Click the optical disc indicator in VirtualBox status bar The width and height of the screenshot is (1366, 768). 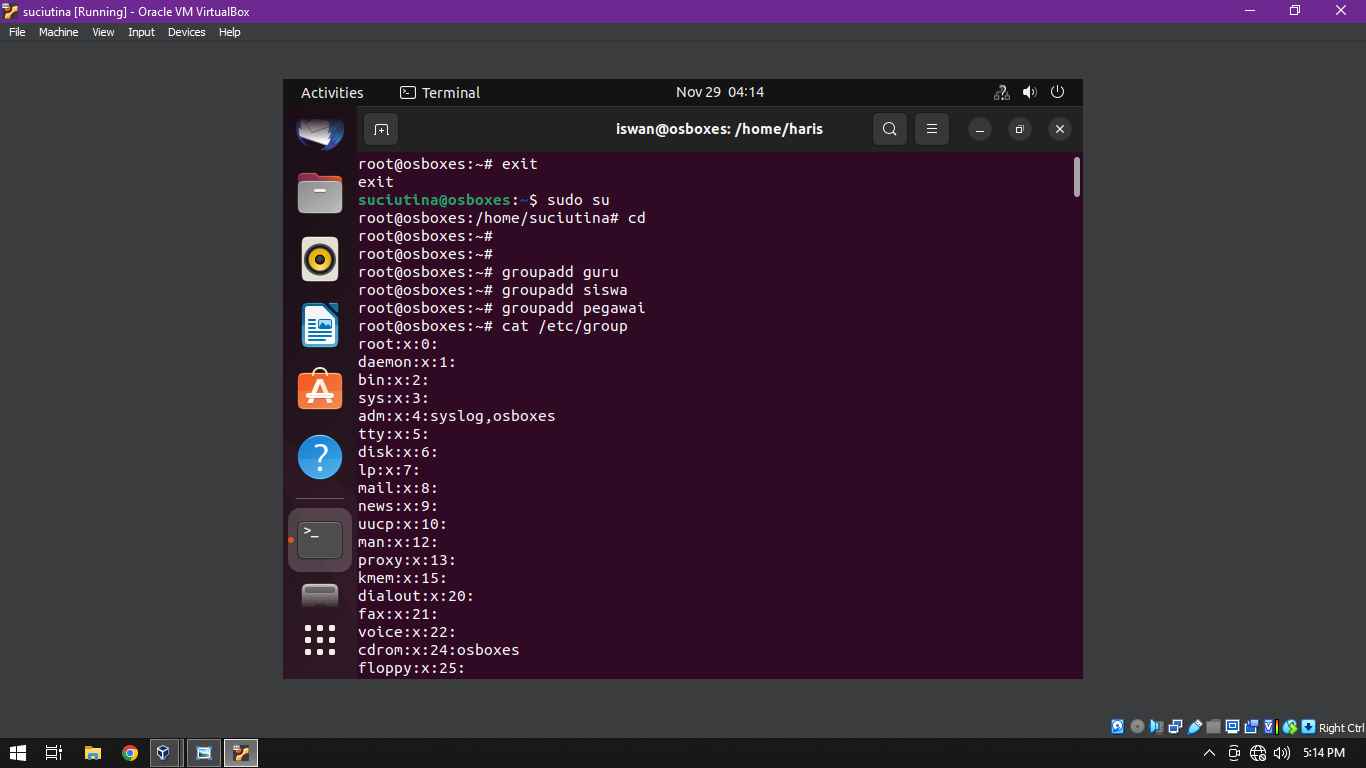pos(1137,727)
